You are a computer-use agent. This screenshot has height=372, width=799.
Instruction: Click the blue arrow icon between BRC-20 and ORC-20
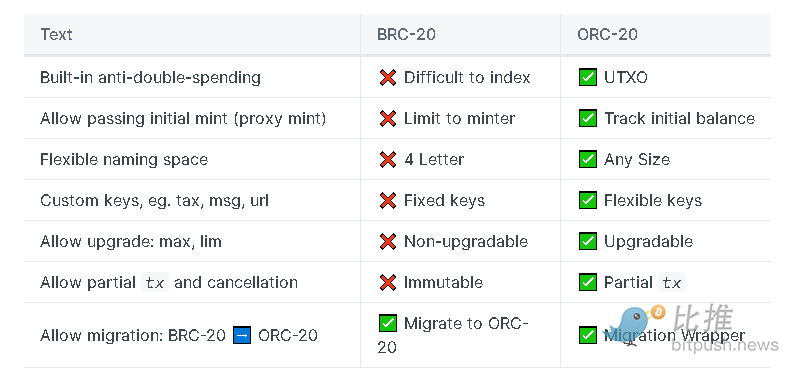point(242,335)
